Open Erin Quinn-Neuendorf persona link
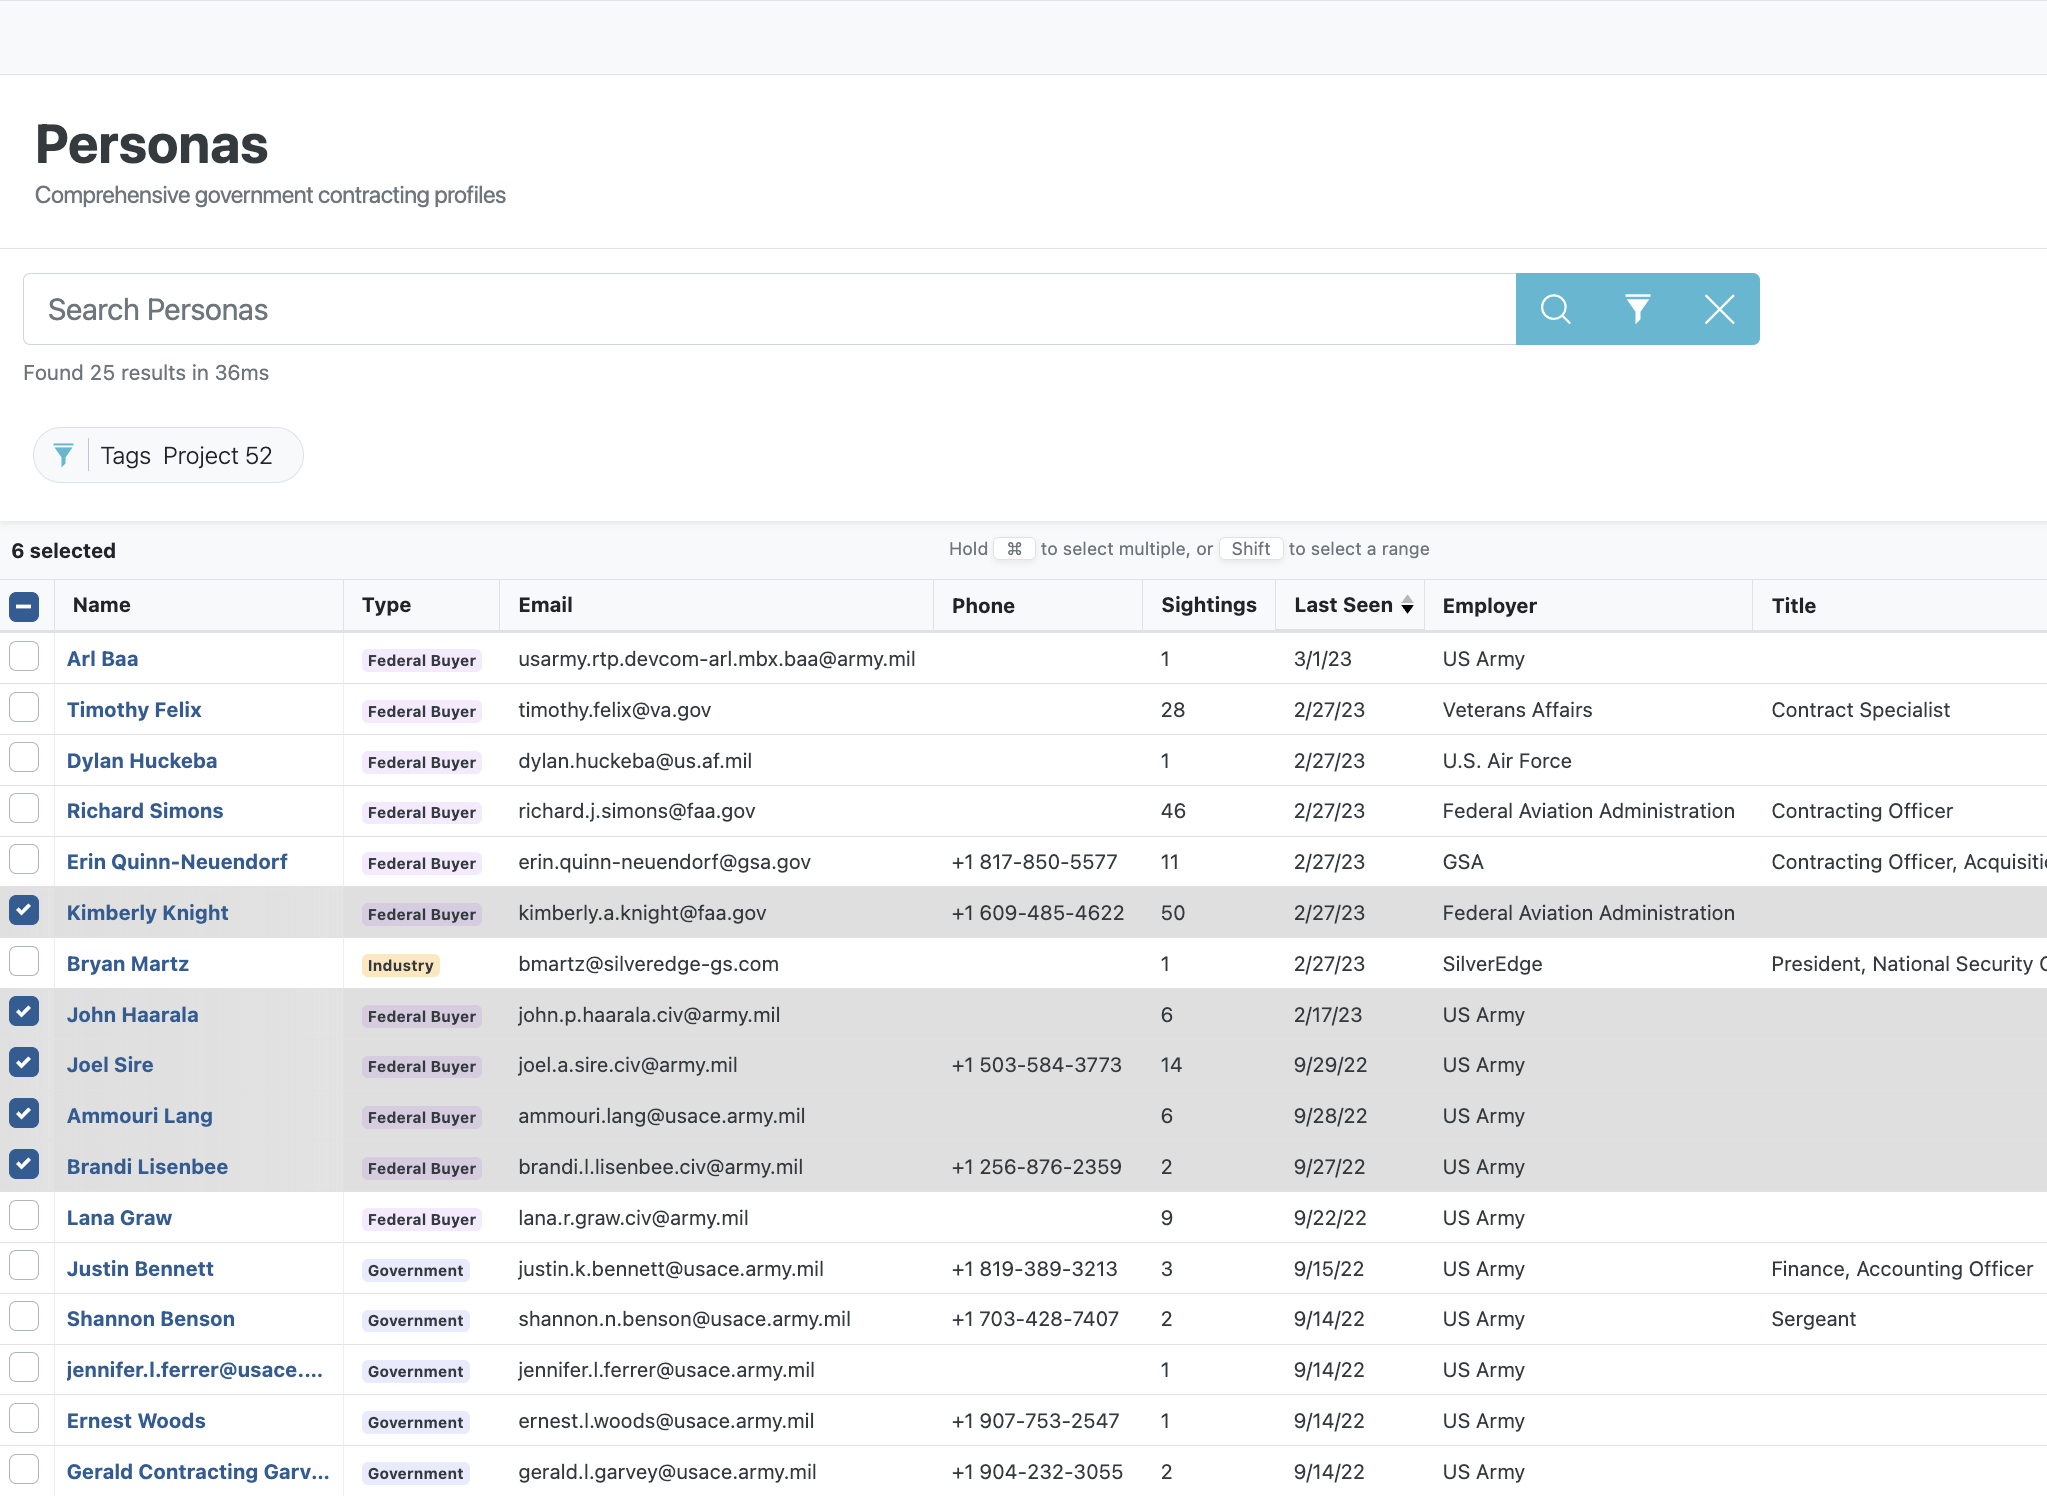This screenshot has width=2047, height=1496. pyautogui.click(x=177, y=862)
